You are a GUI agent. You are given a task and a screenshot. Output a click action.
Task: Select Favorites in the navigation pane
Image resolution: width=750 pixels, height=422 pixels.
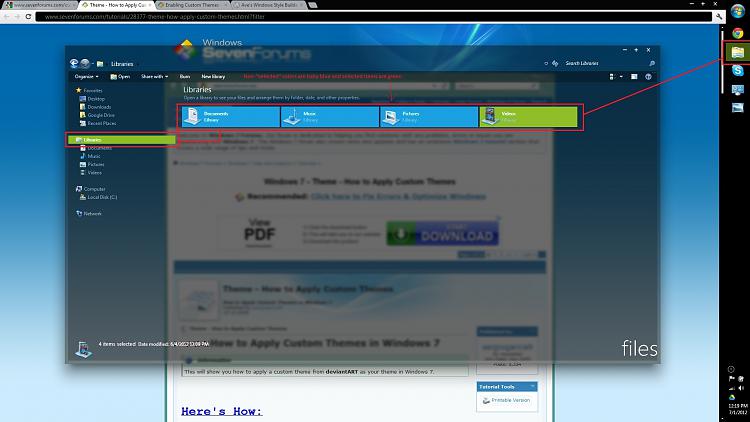point(89,90)
